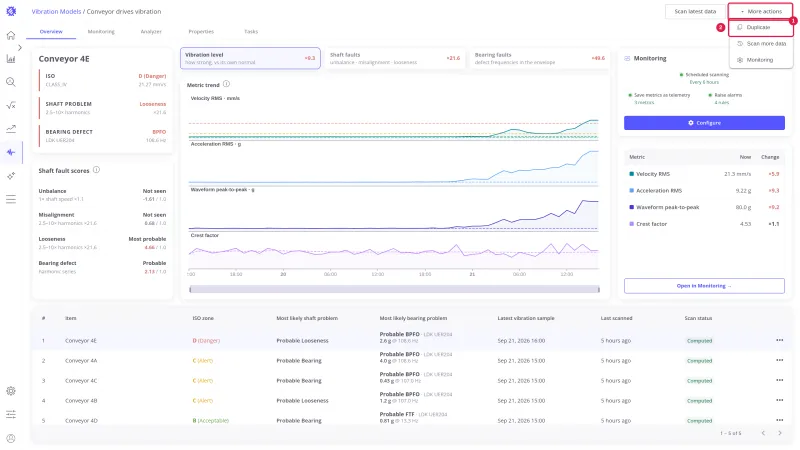The height and width of the screenshot is (450, 800).
Task: Click the metric trend time range slider
Action: [x=394, y=289]
